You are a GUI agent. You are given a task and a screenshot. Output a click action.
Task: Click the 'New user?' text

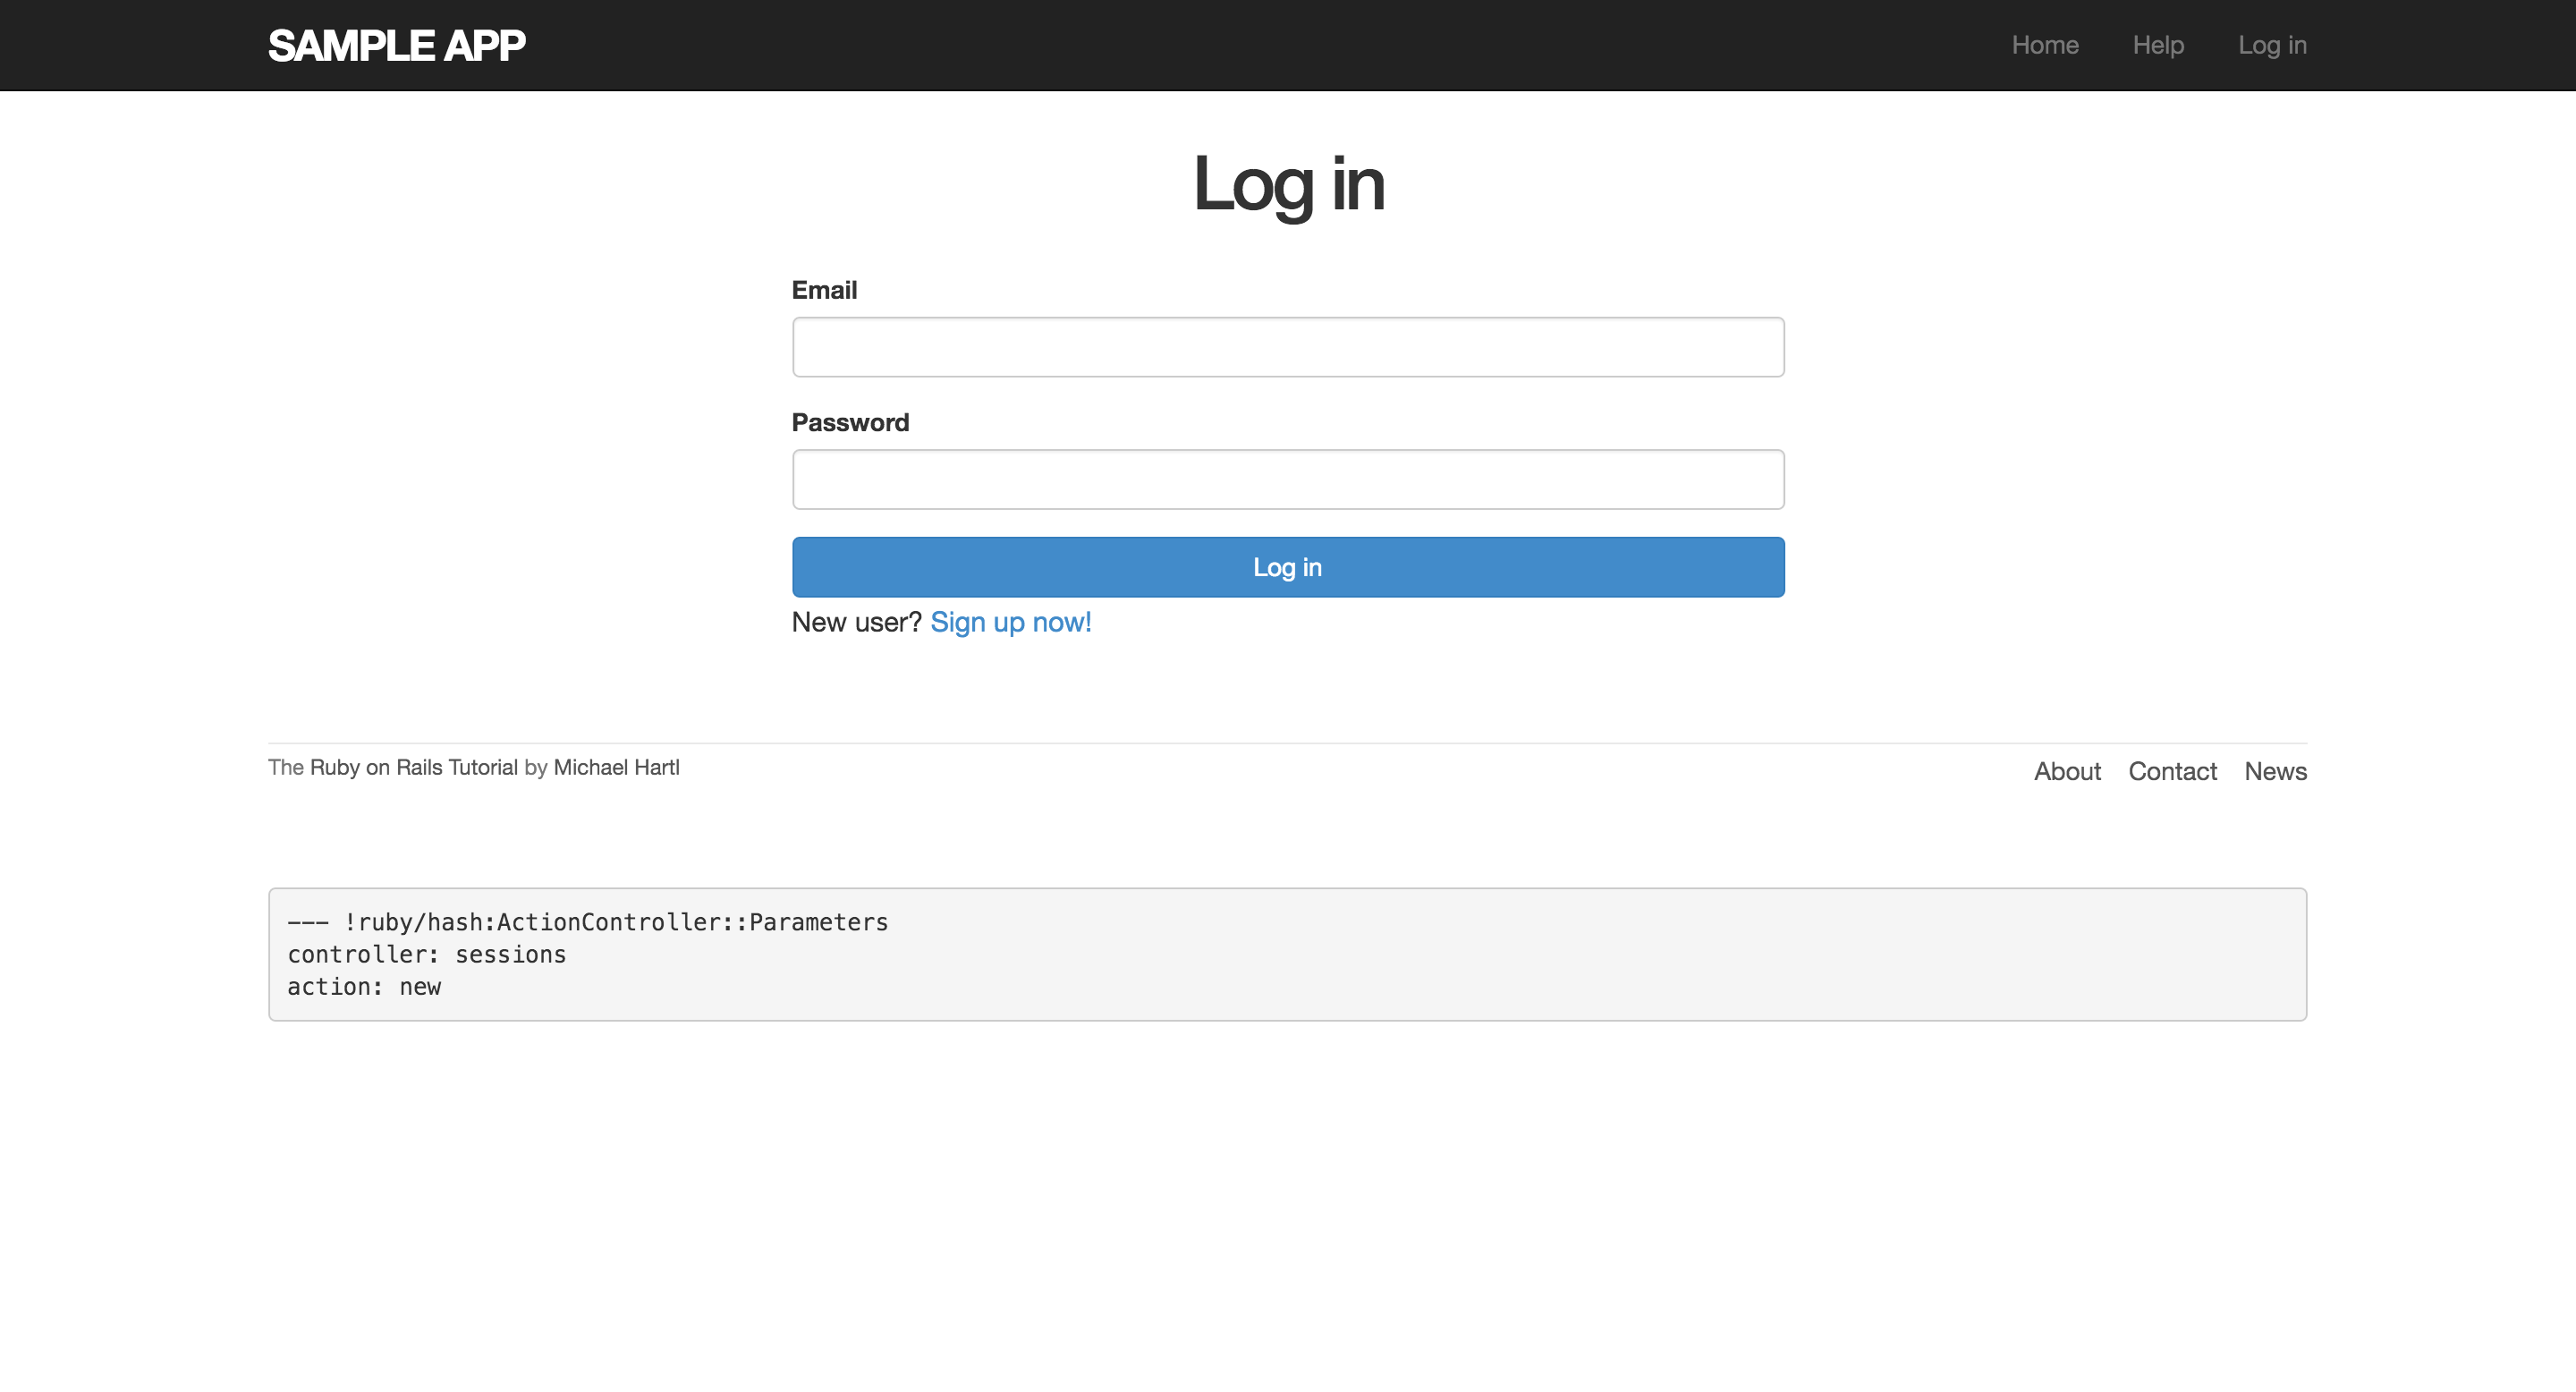856,622
